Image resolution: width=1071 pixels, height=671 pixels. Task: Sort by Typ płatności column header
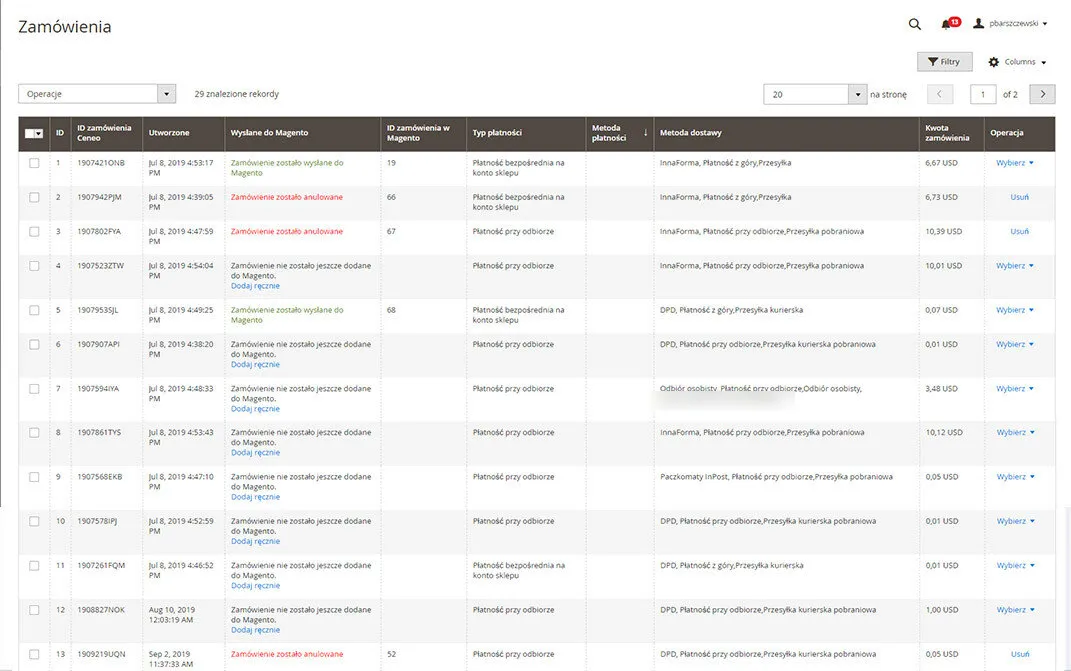[526, 133]
